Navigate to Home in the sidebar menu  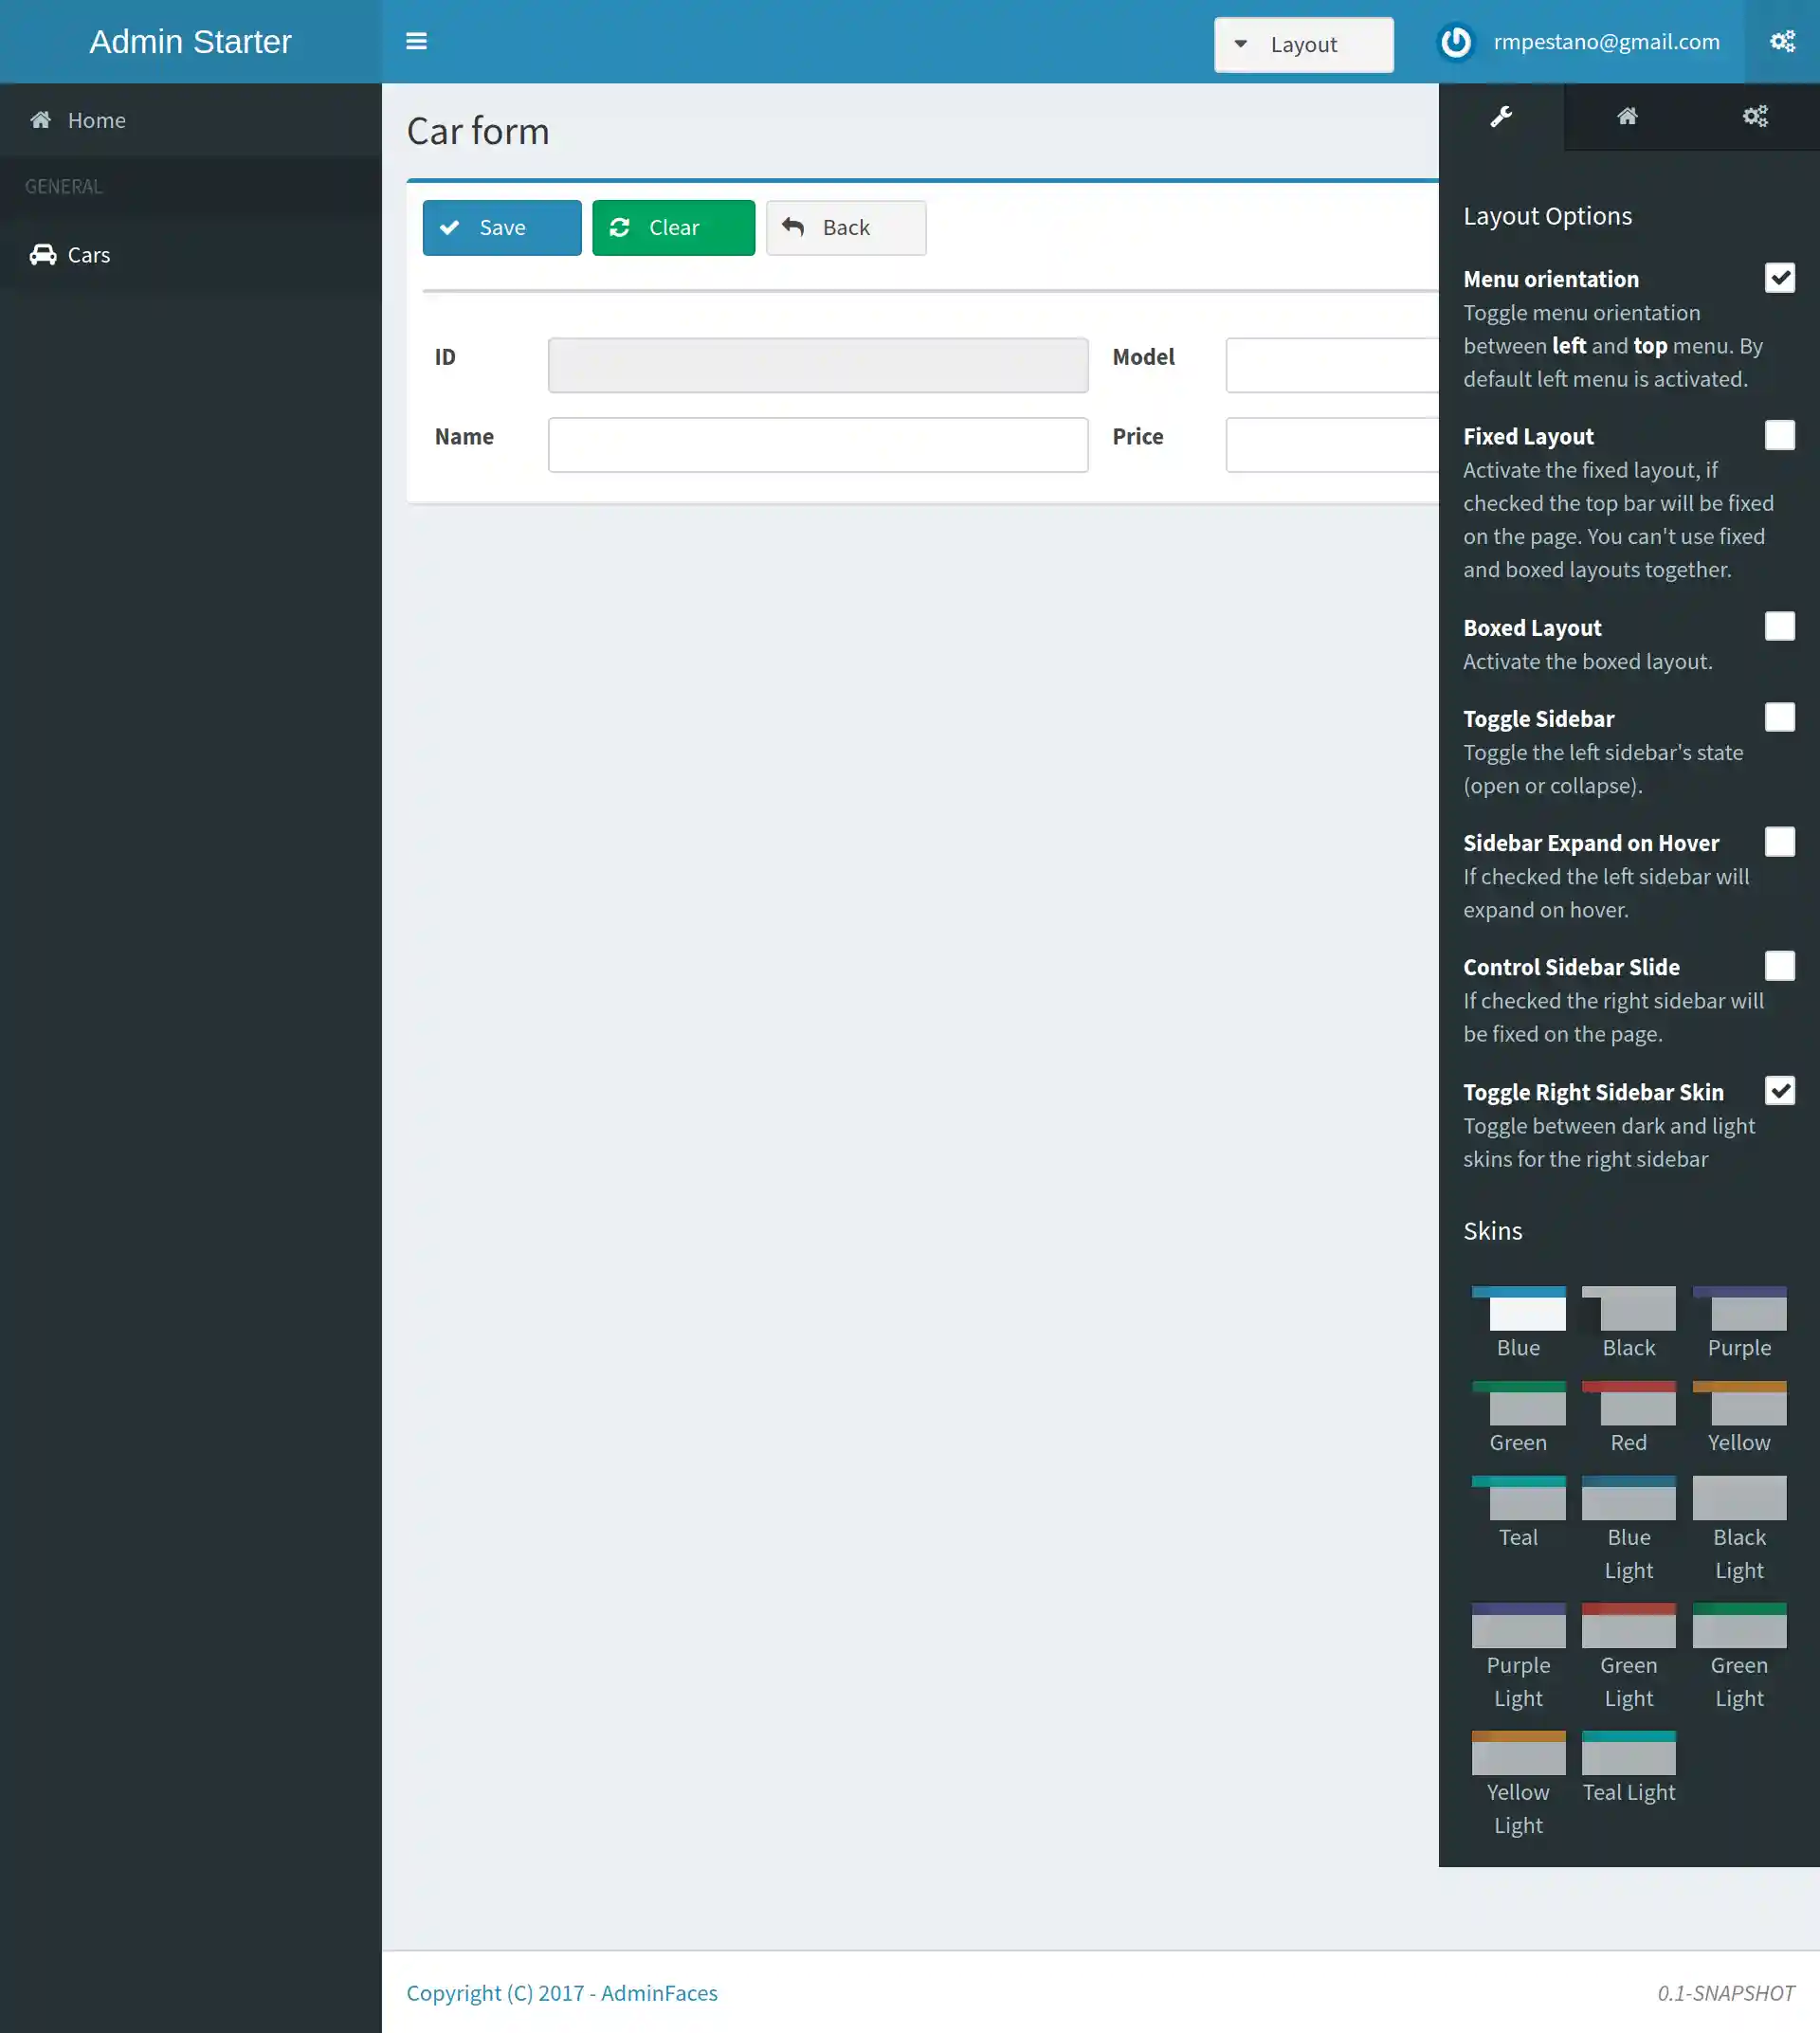(x=97, y=119)
